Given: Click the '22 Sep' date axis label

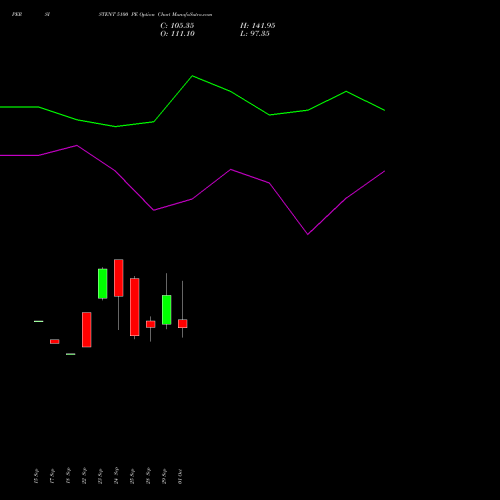Looking at the screenshot, I should coord(84,476).
